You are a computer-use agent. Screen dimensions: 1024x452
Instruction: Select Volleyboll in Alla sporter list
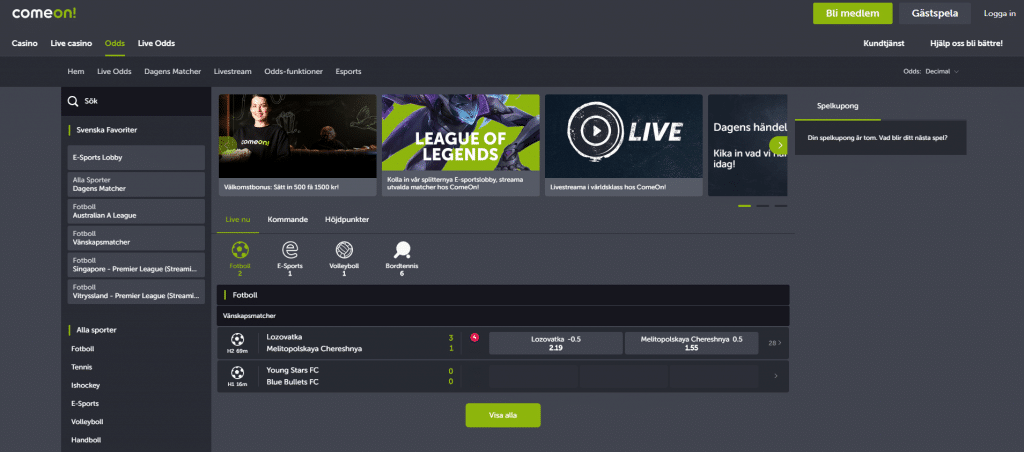87,422
